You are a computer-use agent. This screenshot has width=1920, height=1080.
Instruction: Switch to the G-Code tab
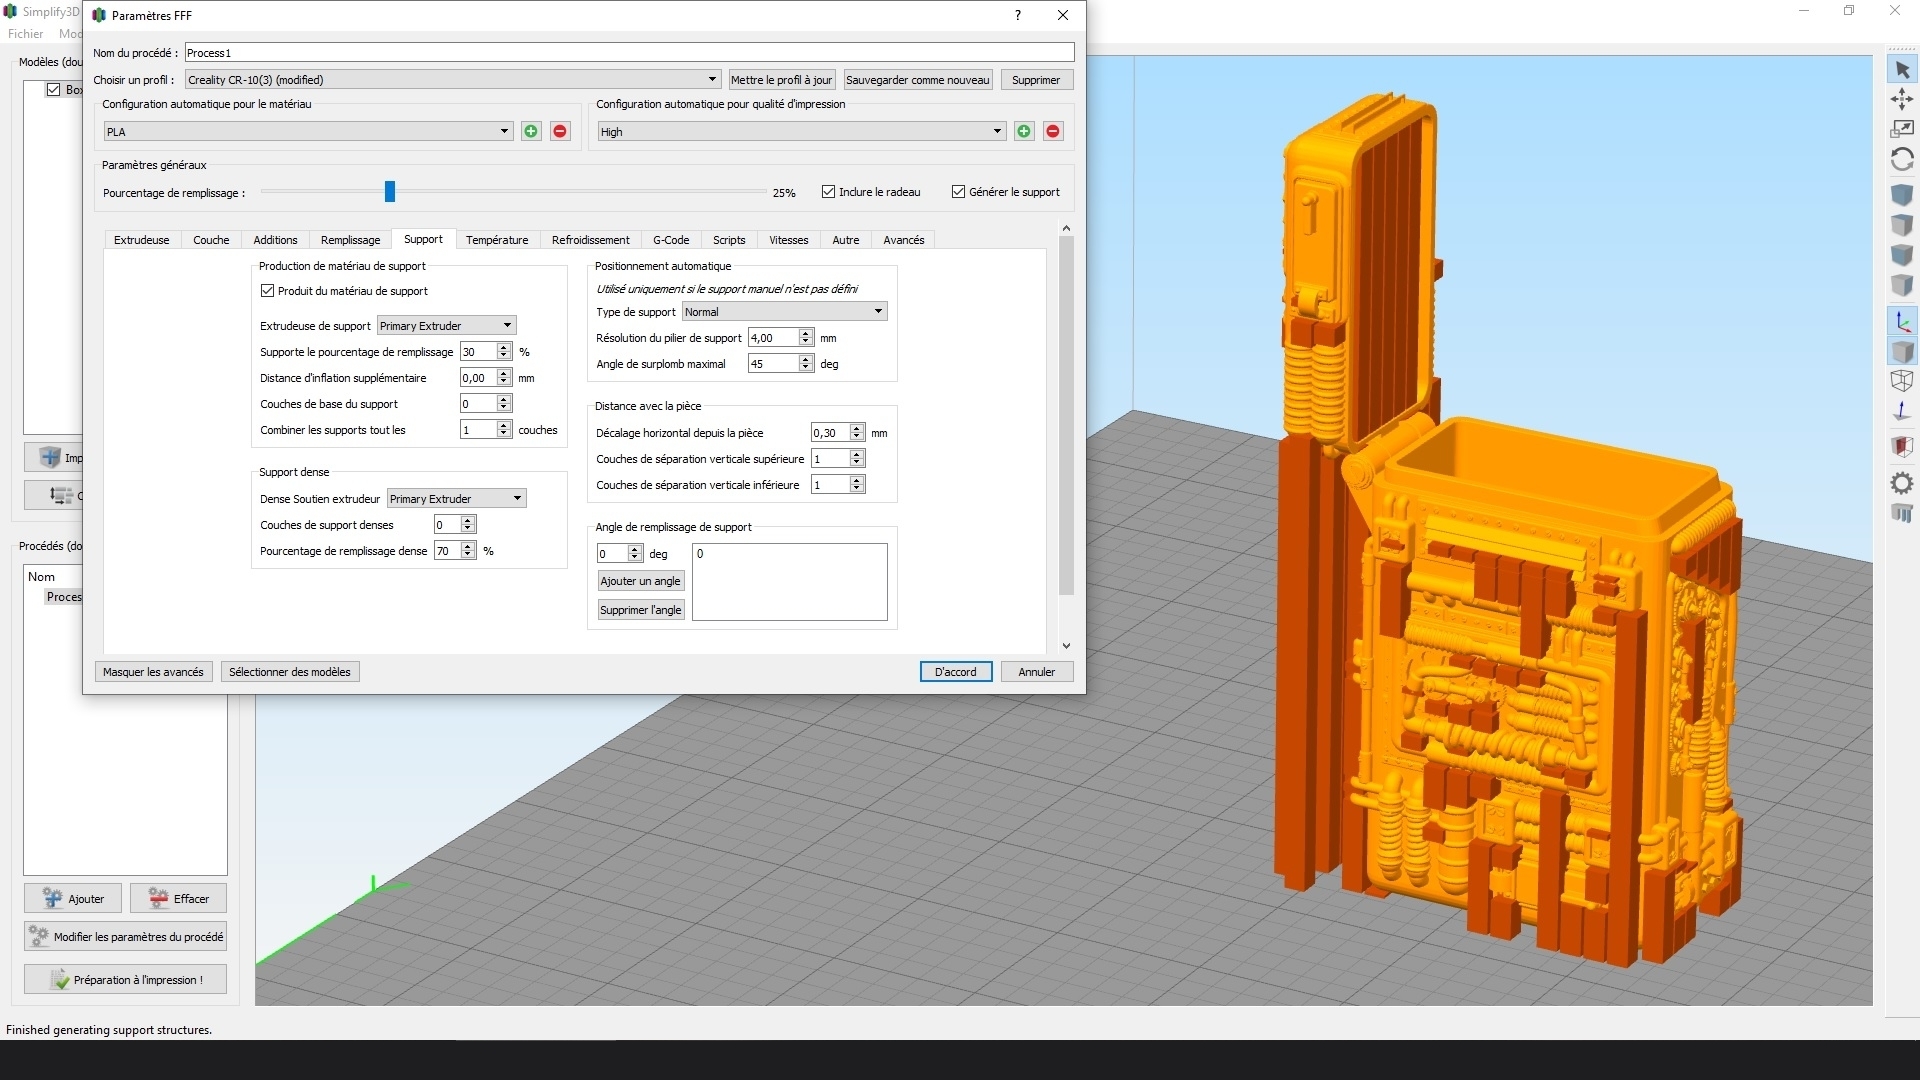pyautogui.click(x=671, y=240)
